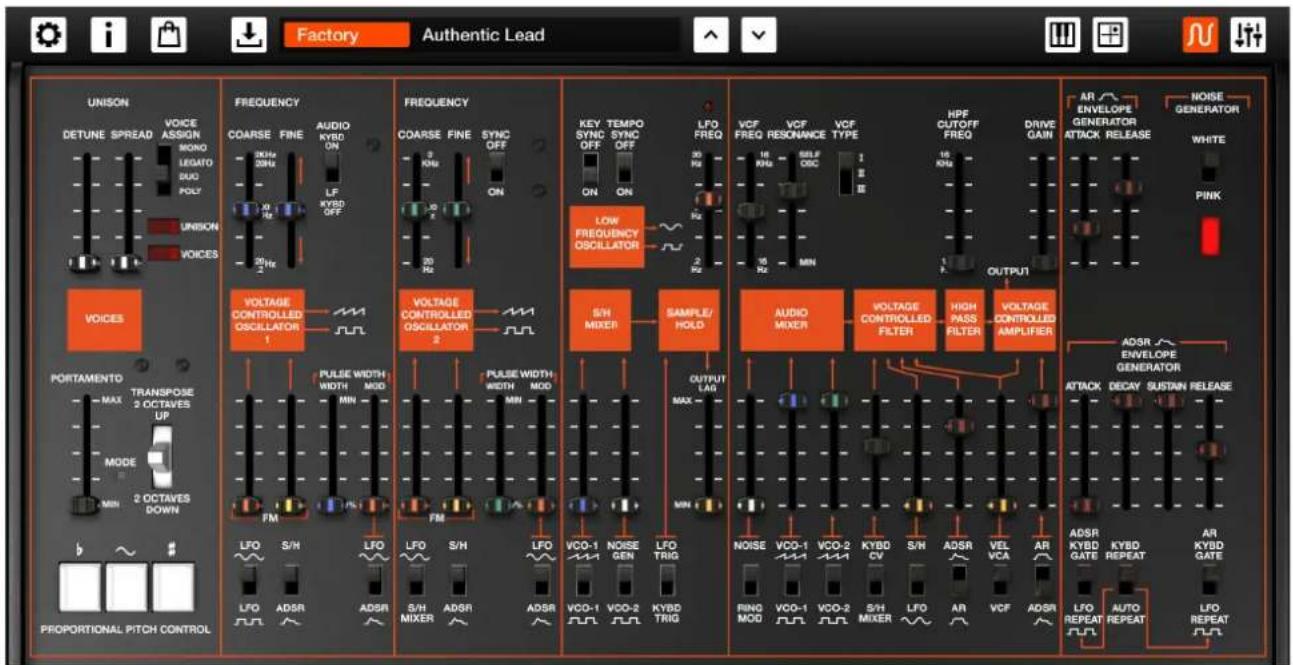Click the AR envelope Attack slider
1293x665 pixels.
(x=1084, y=229)
